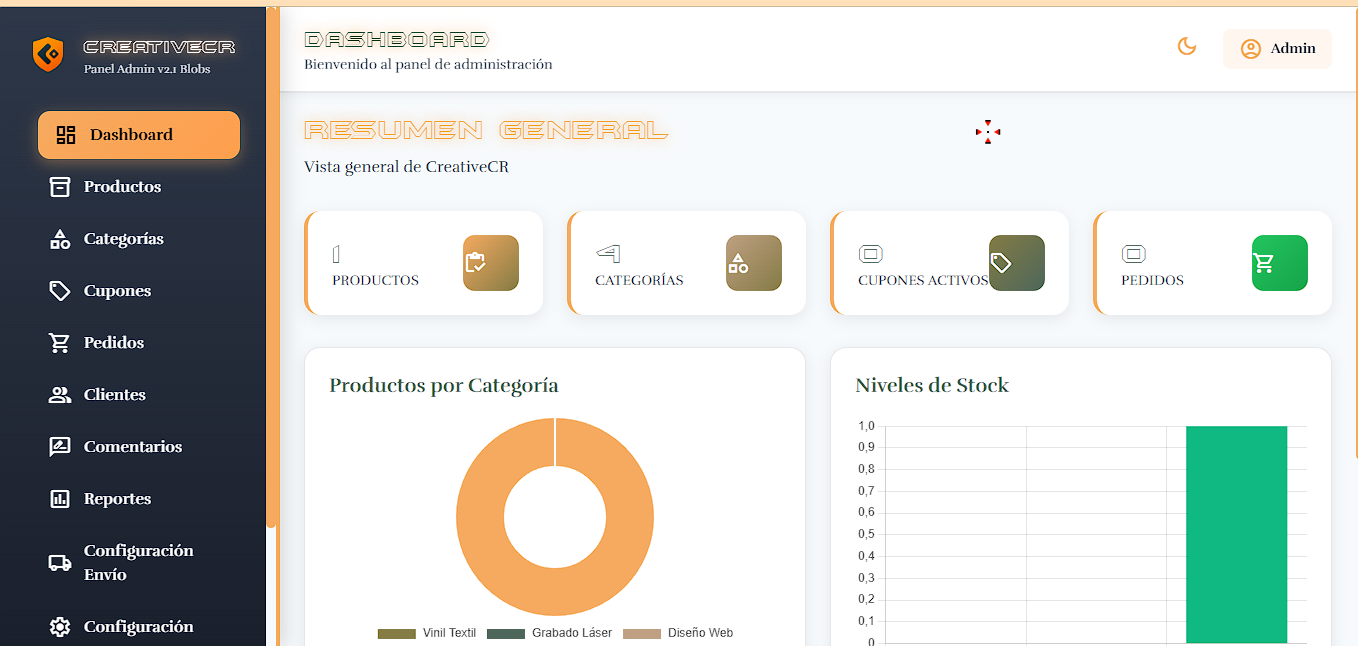Click the Diseño Web legend color swatch
The image size is (1358, 646).
point(641,633)
